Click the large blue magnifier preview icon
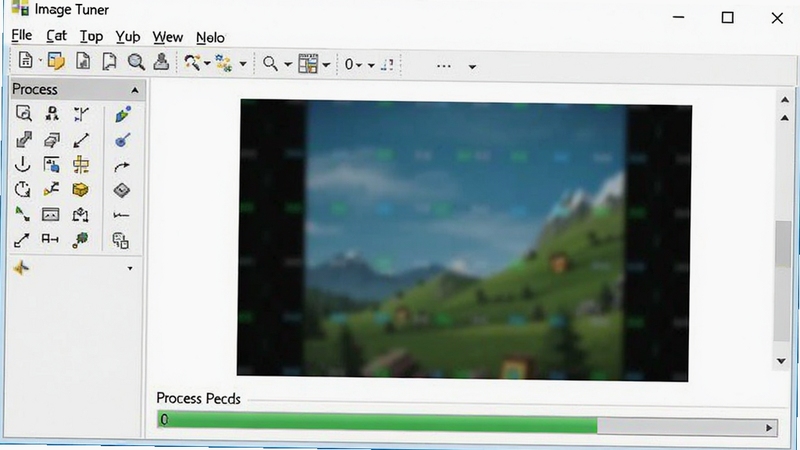The image size is (800, 450). pos(136,62)
